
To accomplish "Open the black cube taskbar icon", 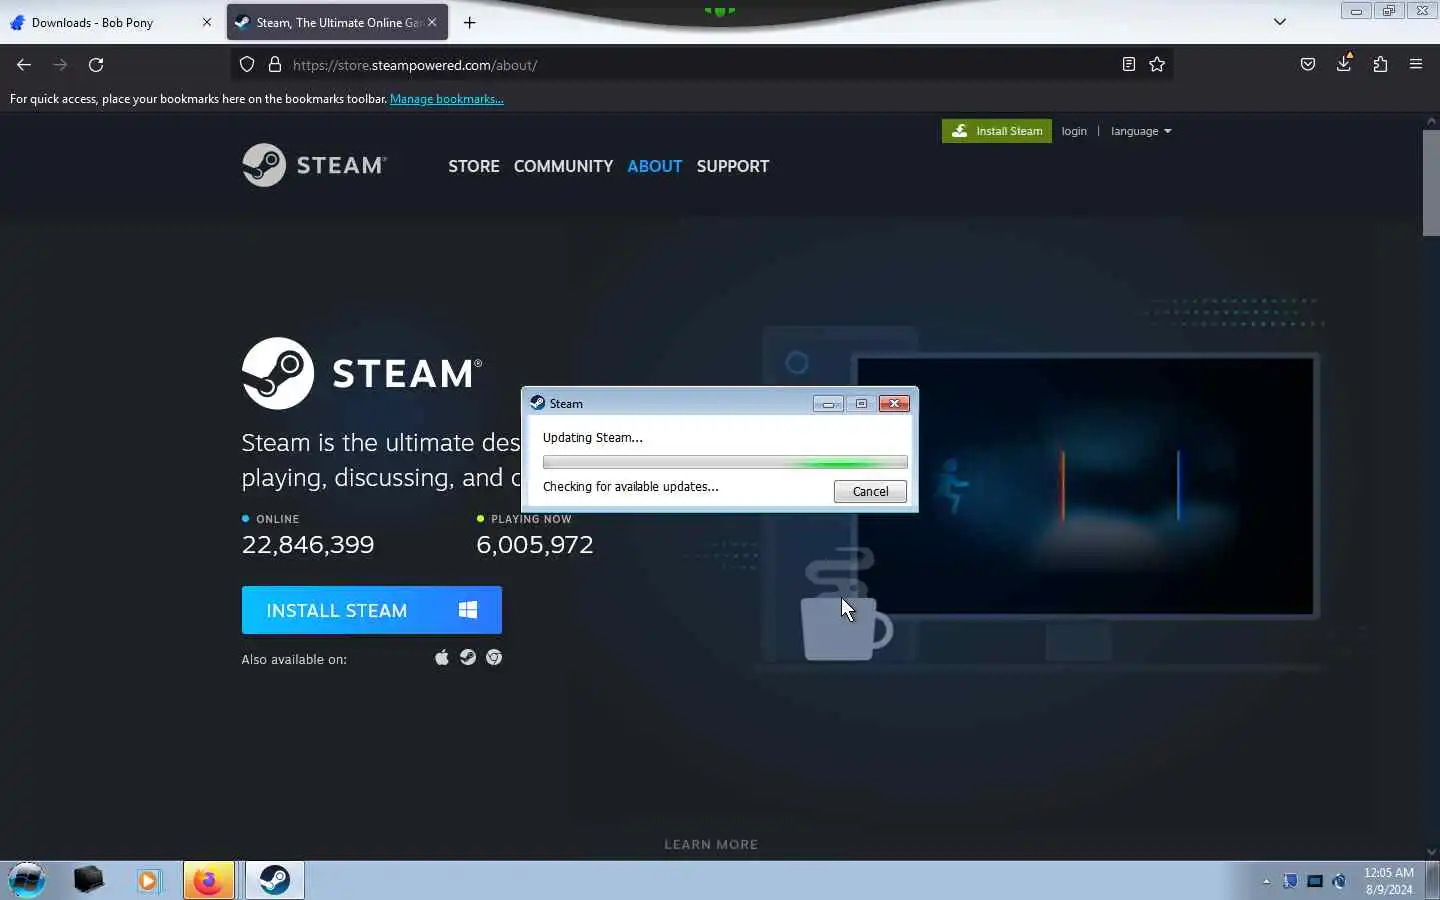I will (x=88, y=880).
